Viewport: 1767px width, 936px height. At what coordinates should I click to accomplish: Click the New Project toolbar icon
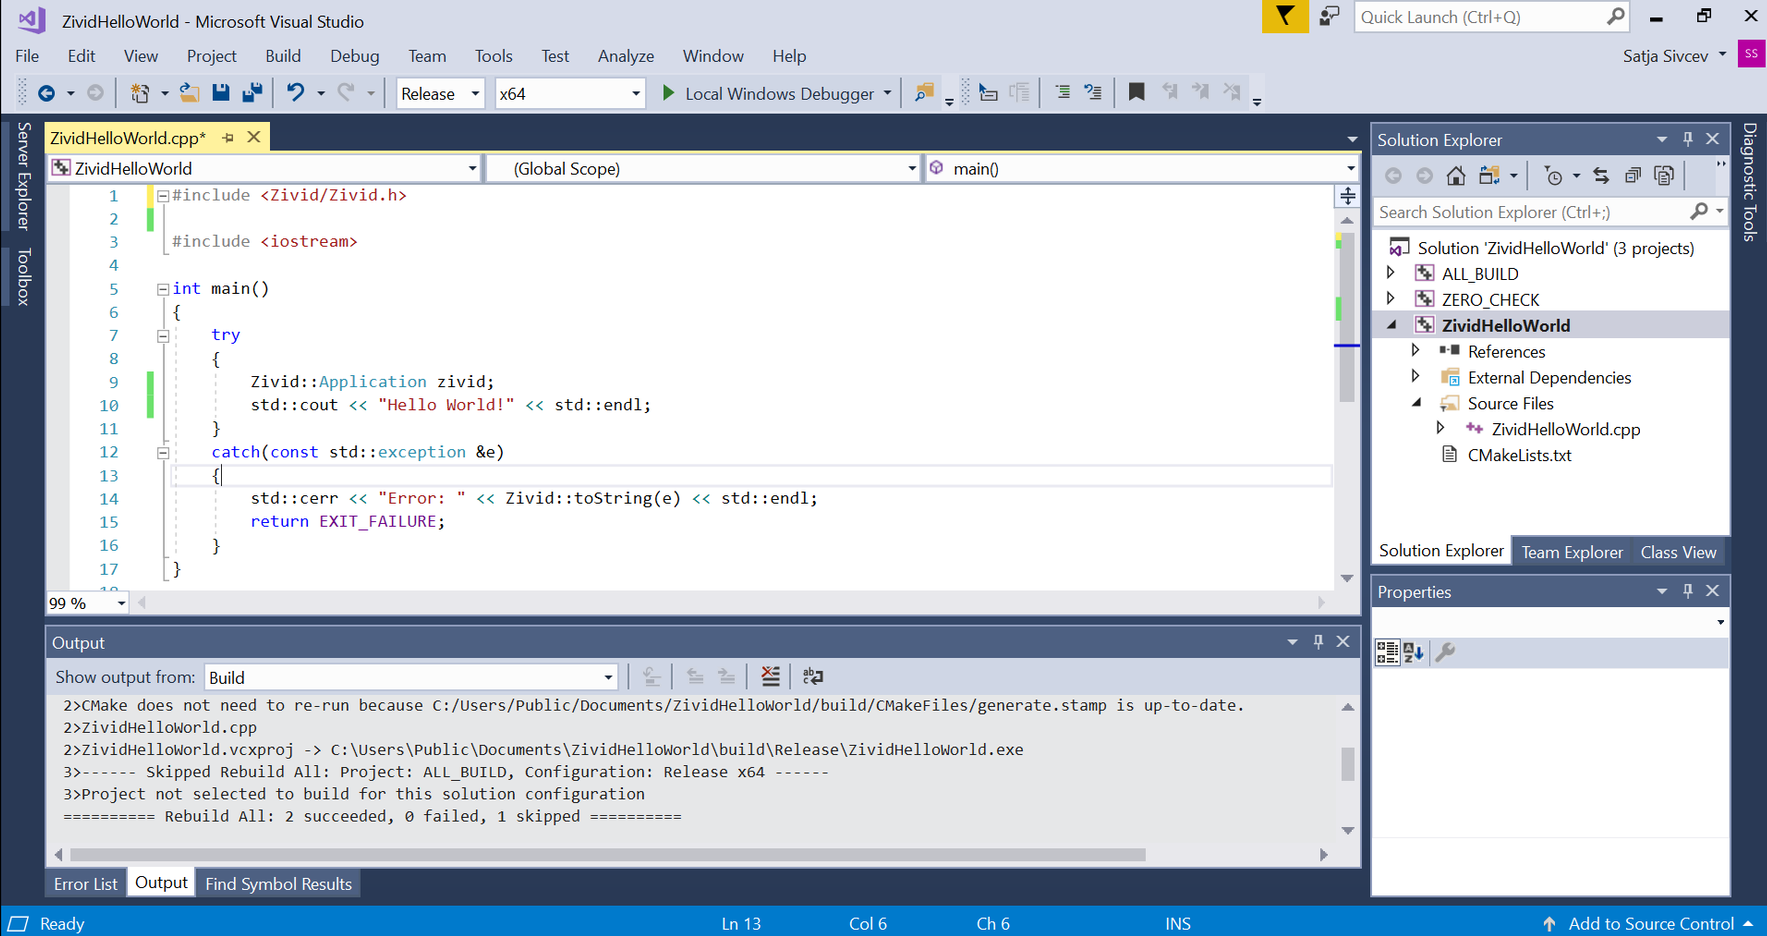(140, 93)
